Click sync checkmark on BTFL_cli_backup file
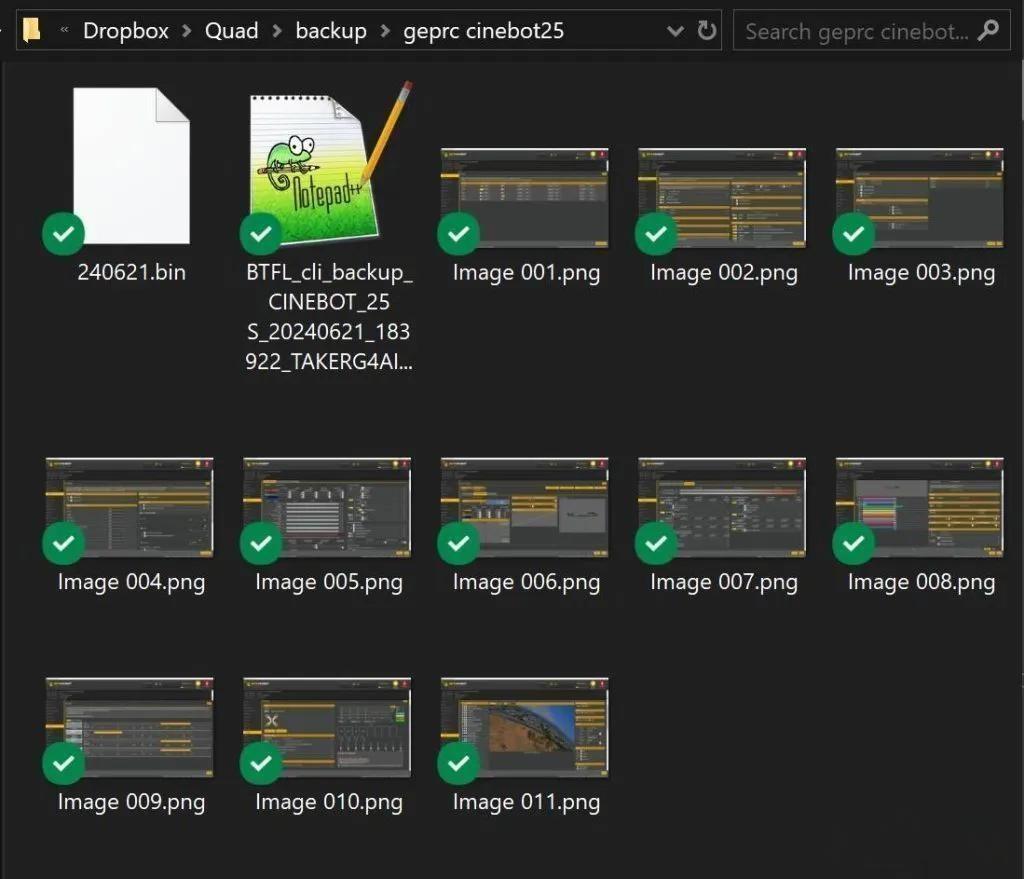This screenshot has height=879, width=1024. (x=261, y=234)
